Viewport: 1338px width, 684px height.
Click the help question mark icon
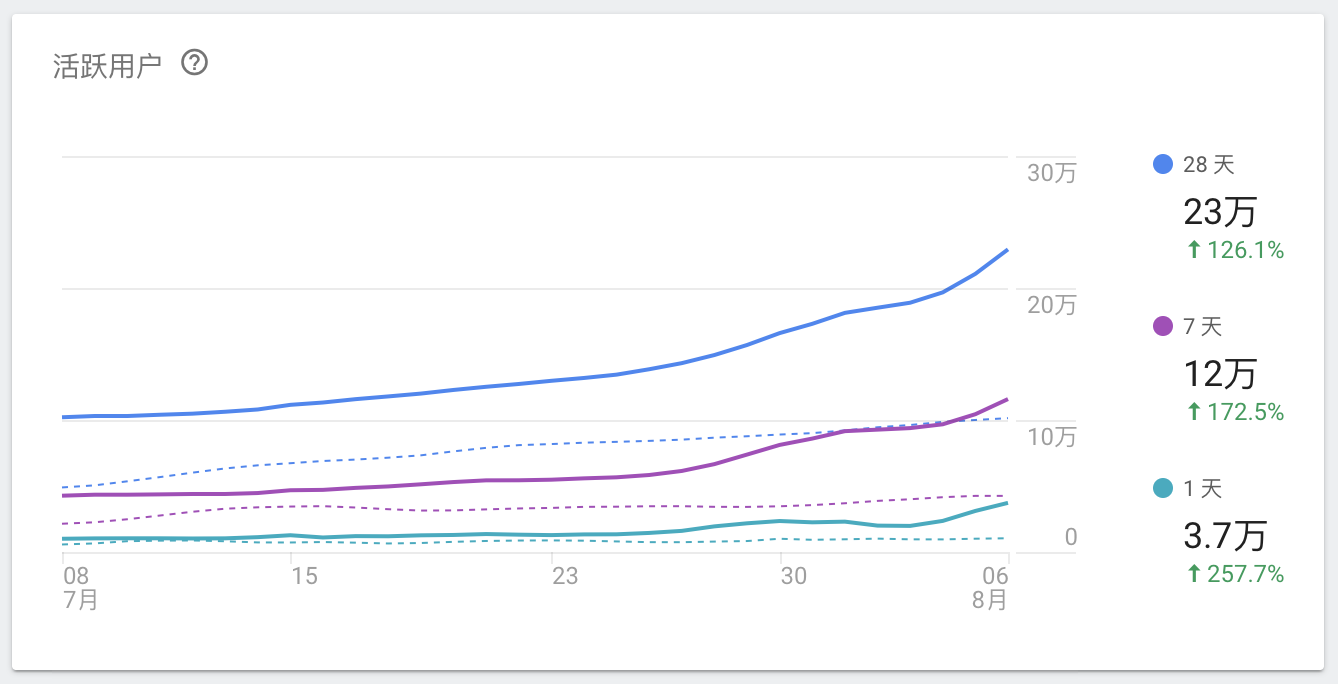pyautogui.click(x=194, y=64)
